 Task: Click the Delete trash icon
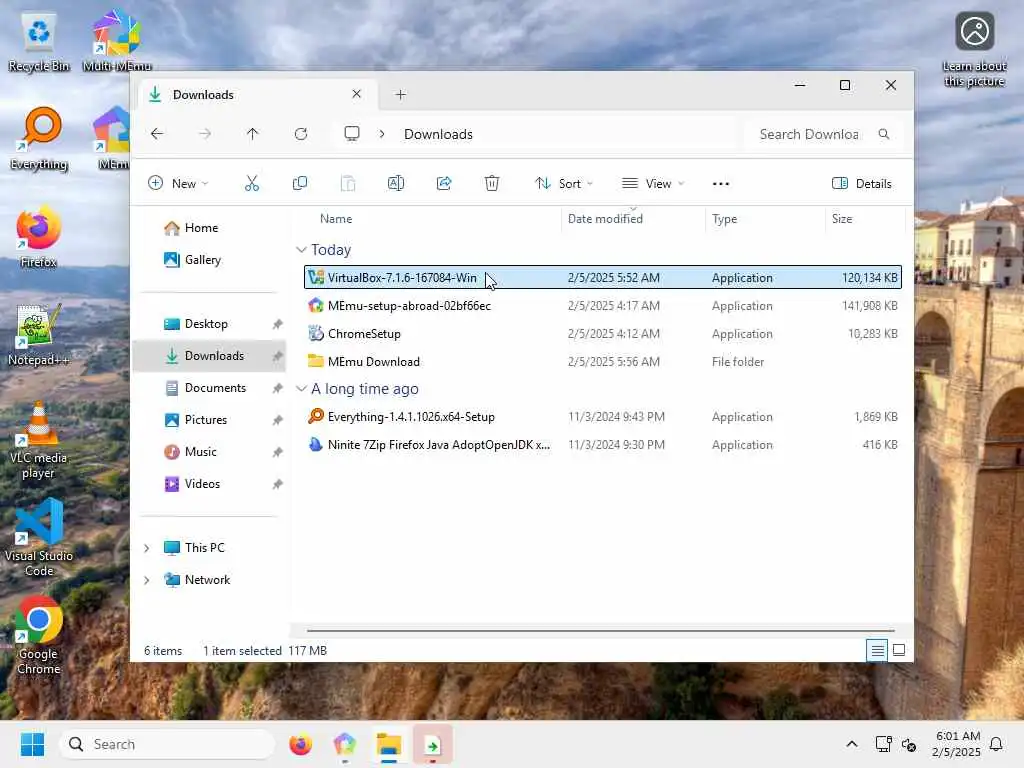point(492,184)
